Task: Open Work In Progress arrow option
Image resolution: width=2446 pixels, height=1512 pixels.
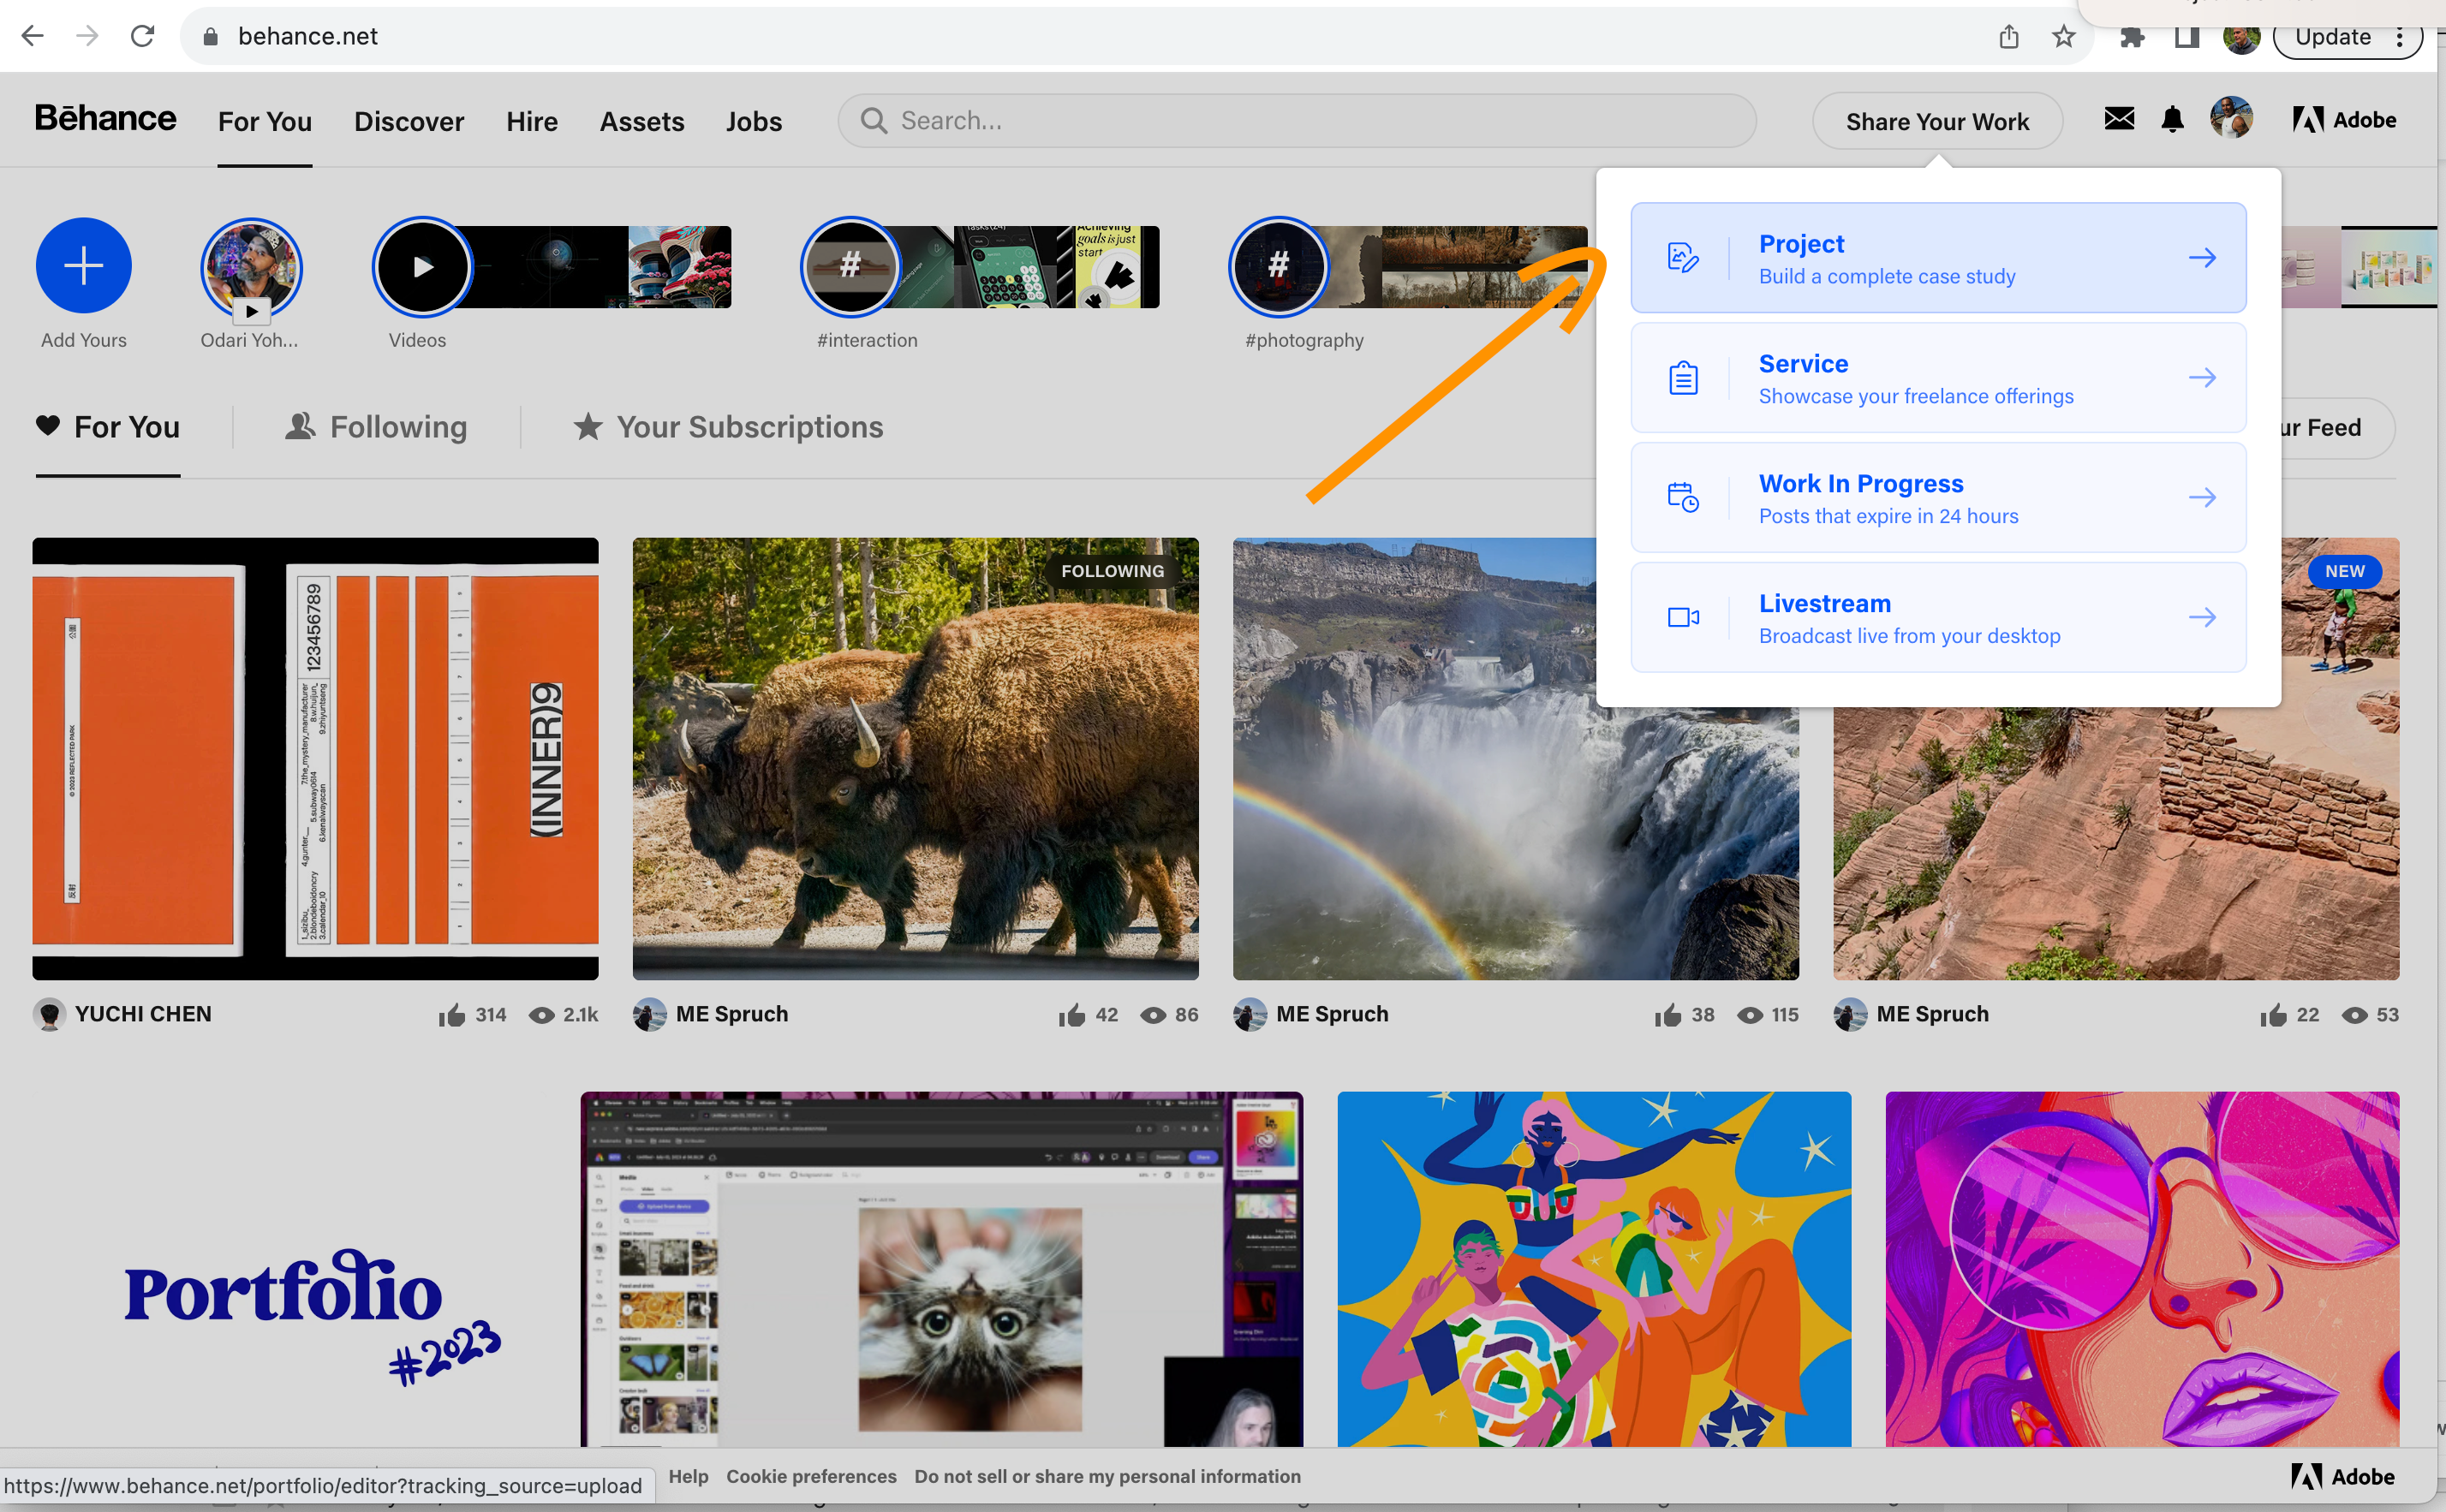Action: click(2201, 498)
